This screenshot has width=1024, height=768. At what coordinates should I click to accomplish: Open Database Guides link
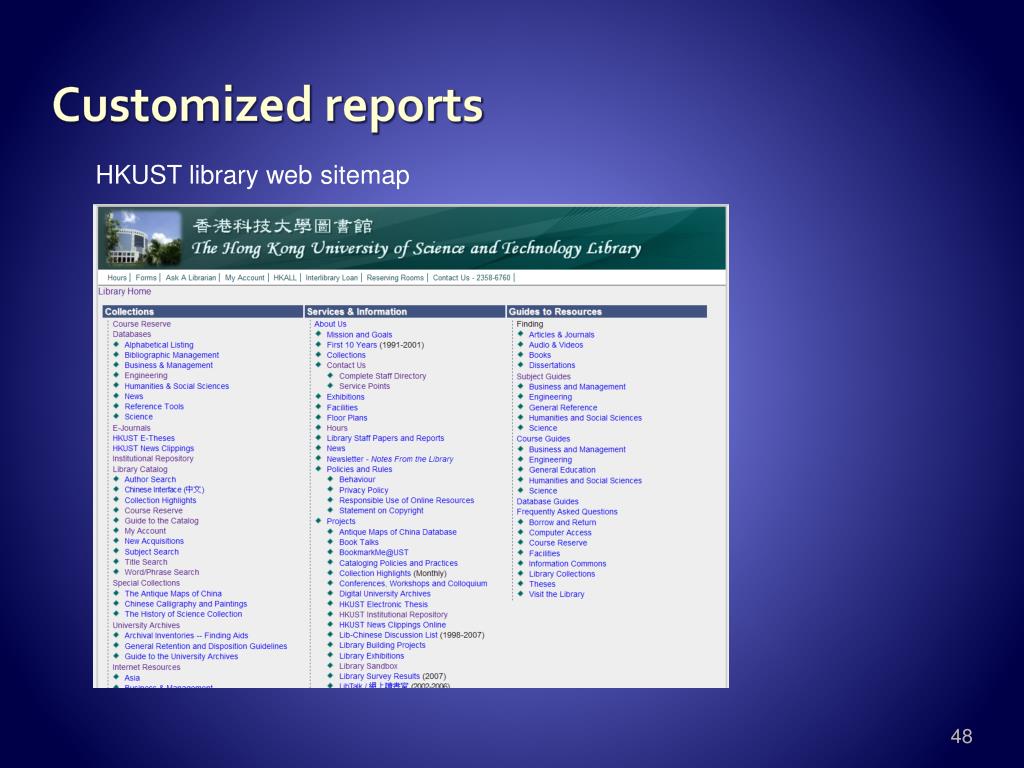547,502
